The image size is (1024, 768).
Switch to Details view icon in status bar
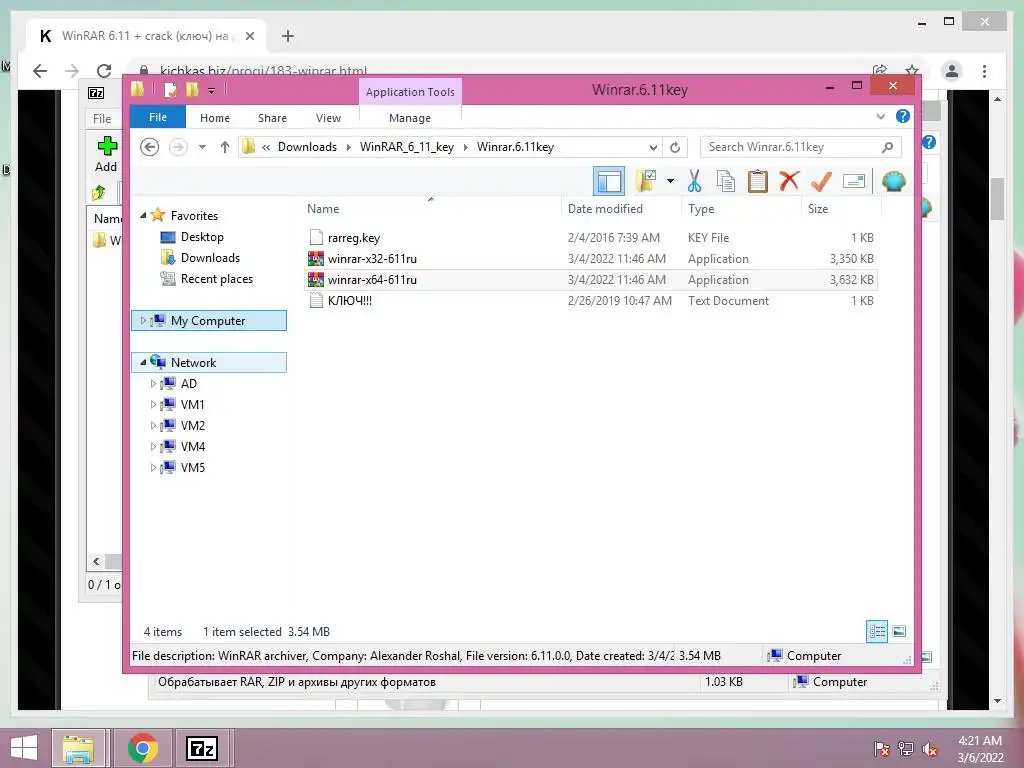(877, 631)
